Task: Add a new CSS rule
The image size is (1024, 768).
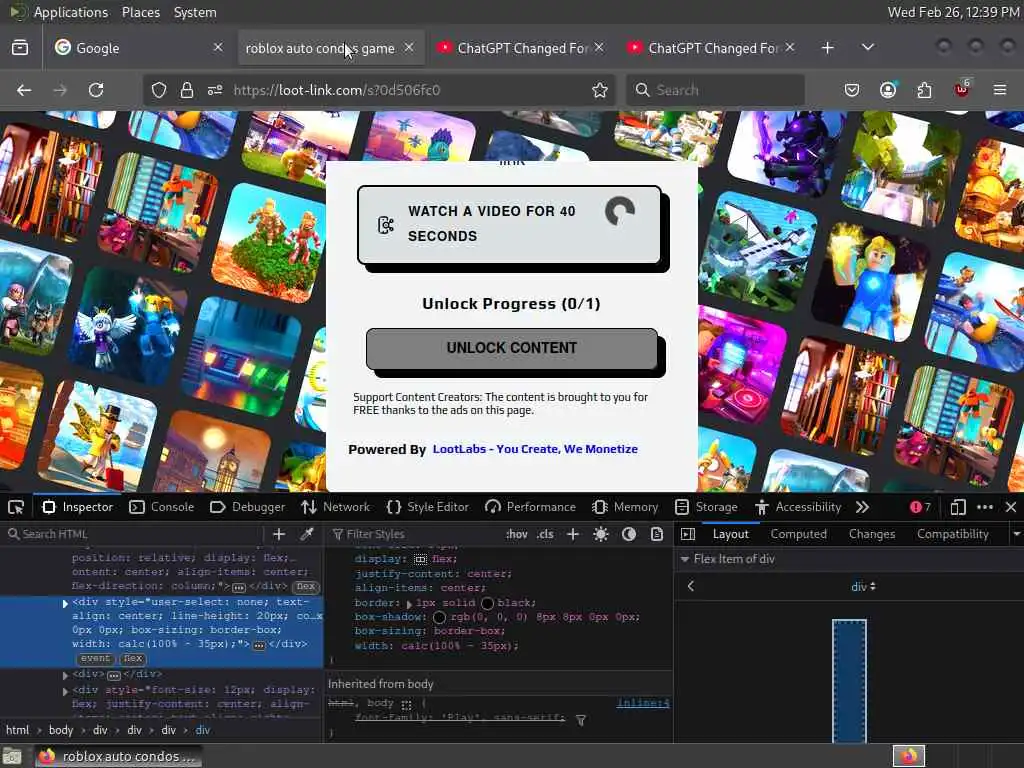Action: point(573,534)
